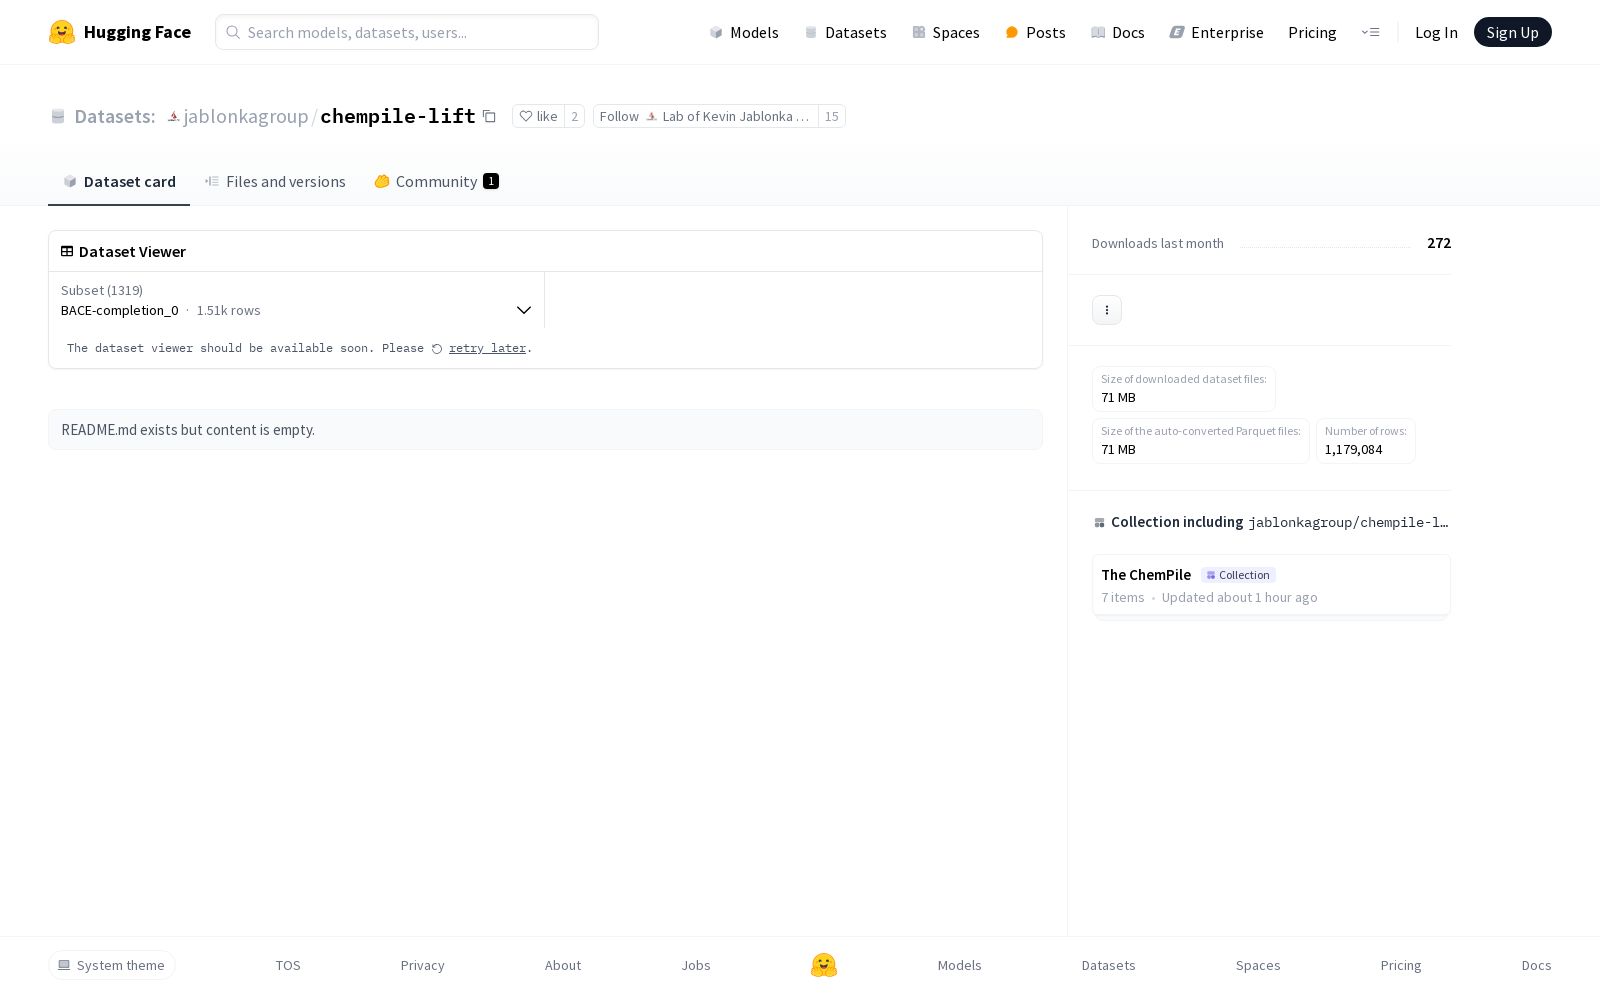Click the 1,179,084 rows value
Viewport: 1600px width, 1000px height.
point(1354,450)
